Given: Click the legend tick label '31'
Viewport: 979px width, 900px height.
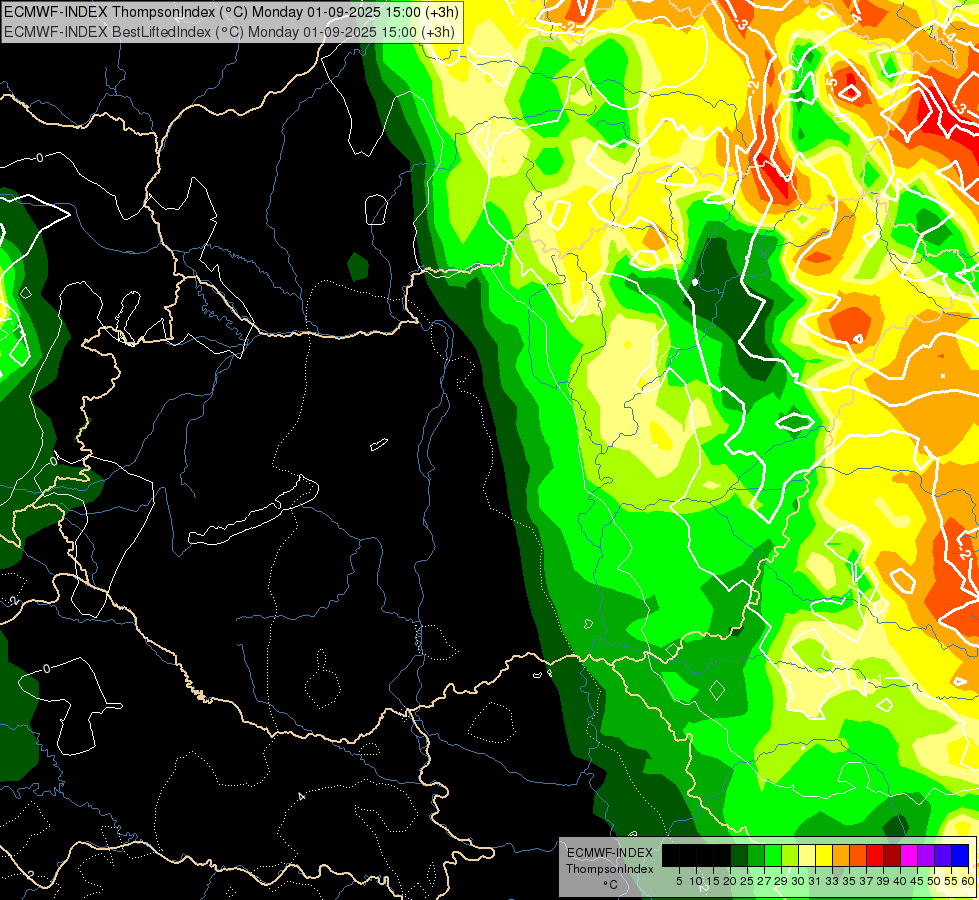Looking at the screenshot, I should click(815, 881).
